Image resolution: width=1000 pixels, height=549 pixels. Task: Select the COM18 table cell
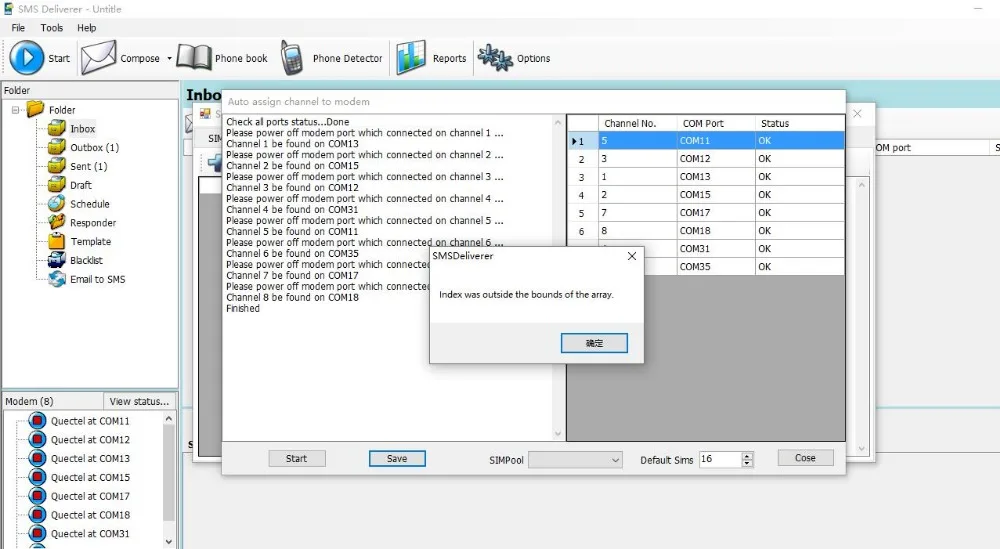716,230
